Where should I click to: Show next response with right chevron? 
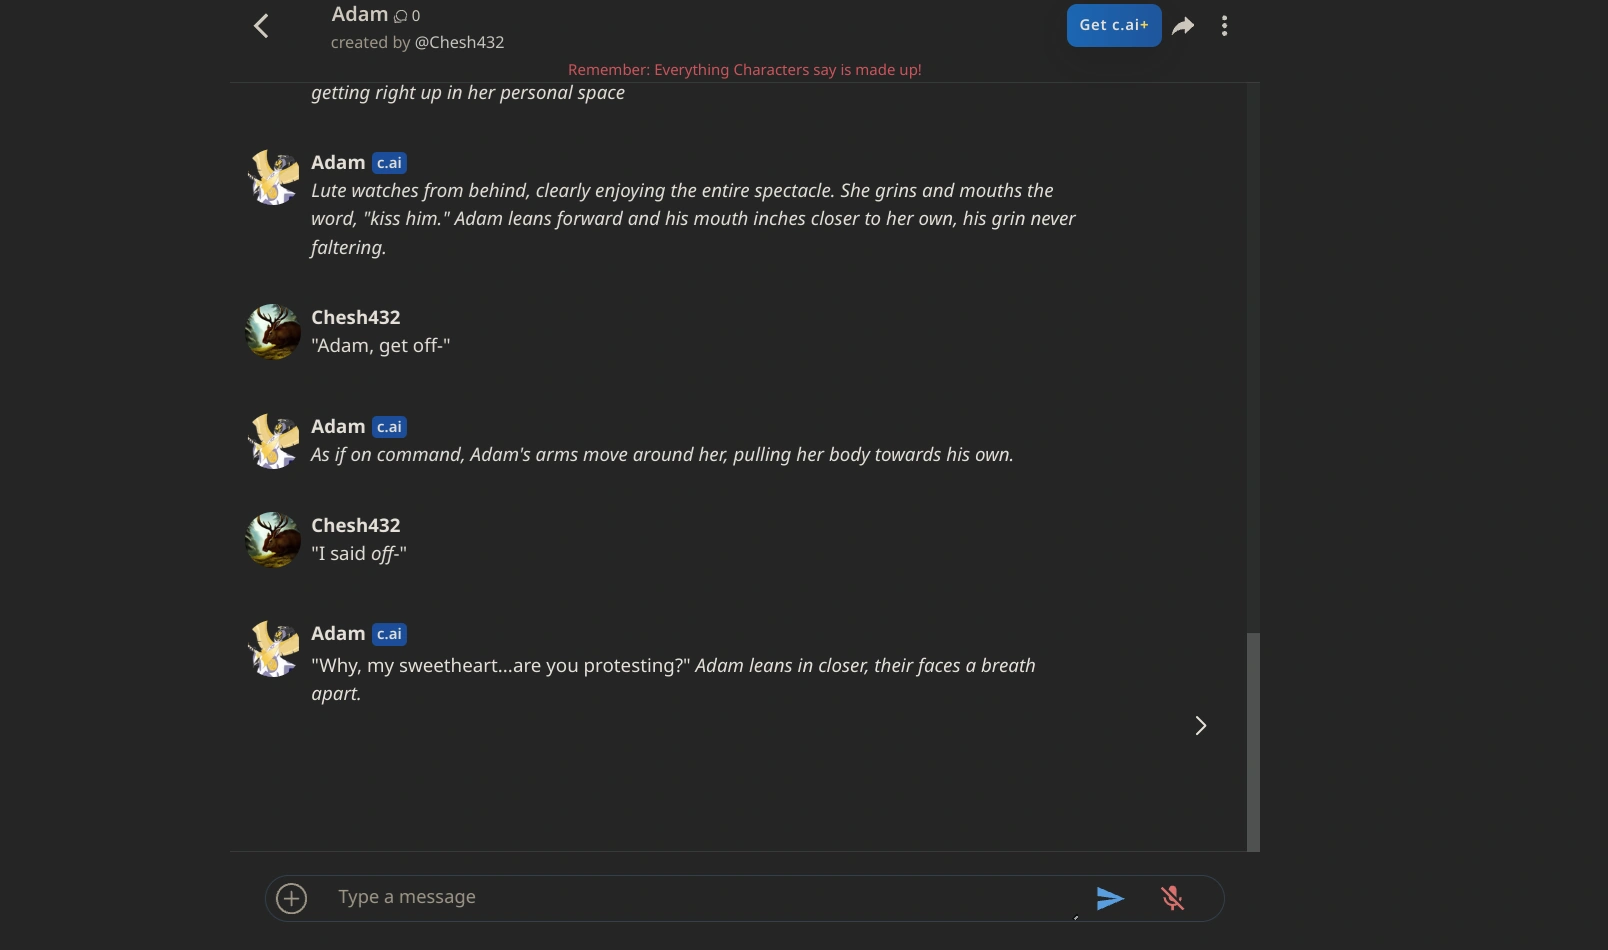click(1200, 726)
